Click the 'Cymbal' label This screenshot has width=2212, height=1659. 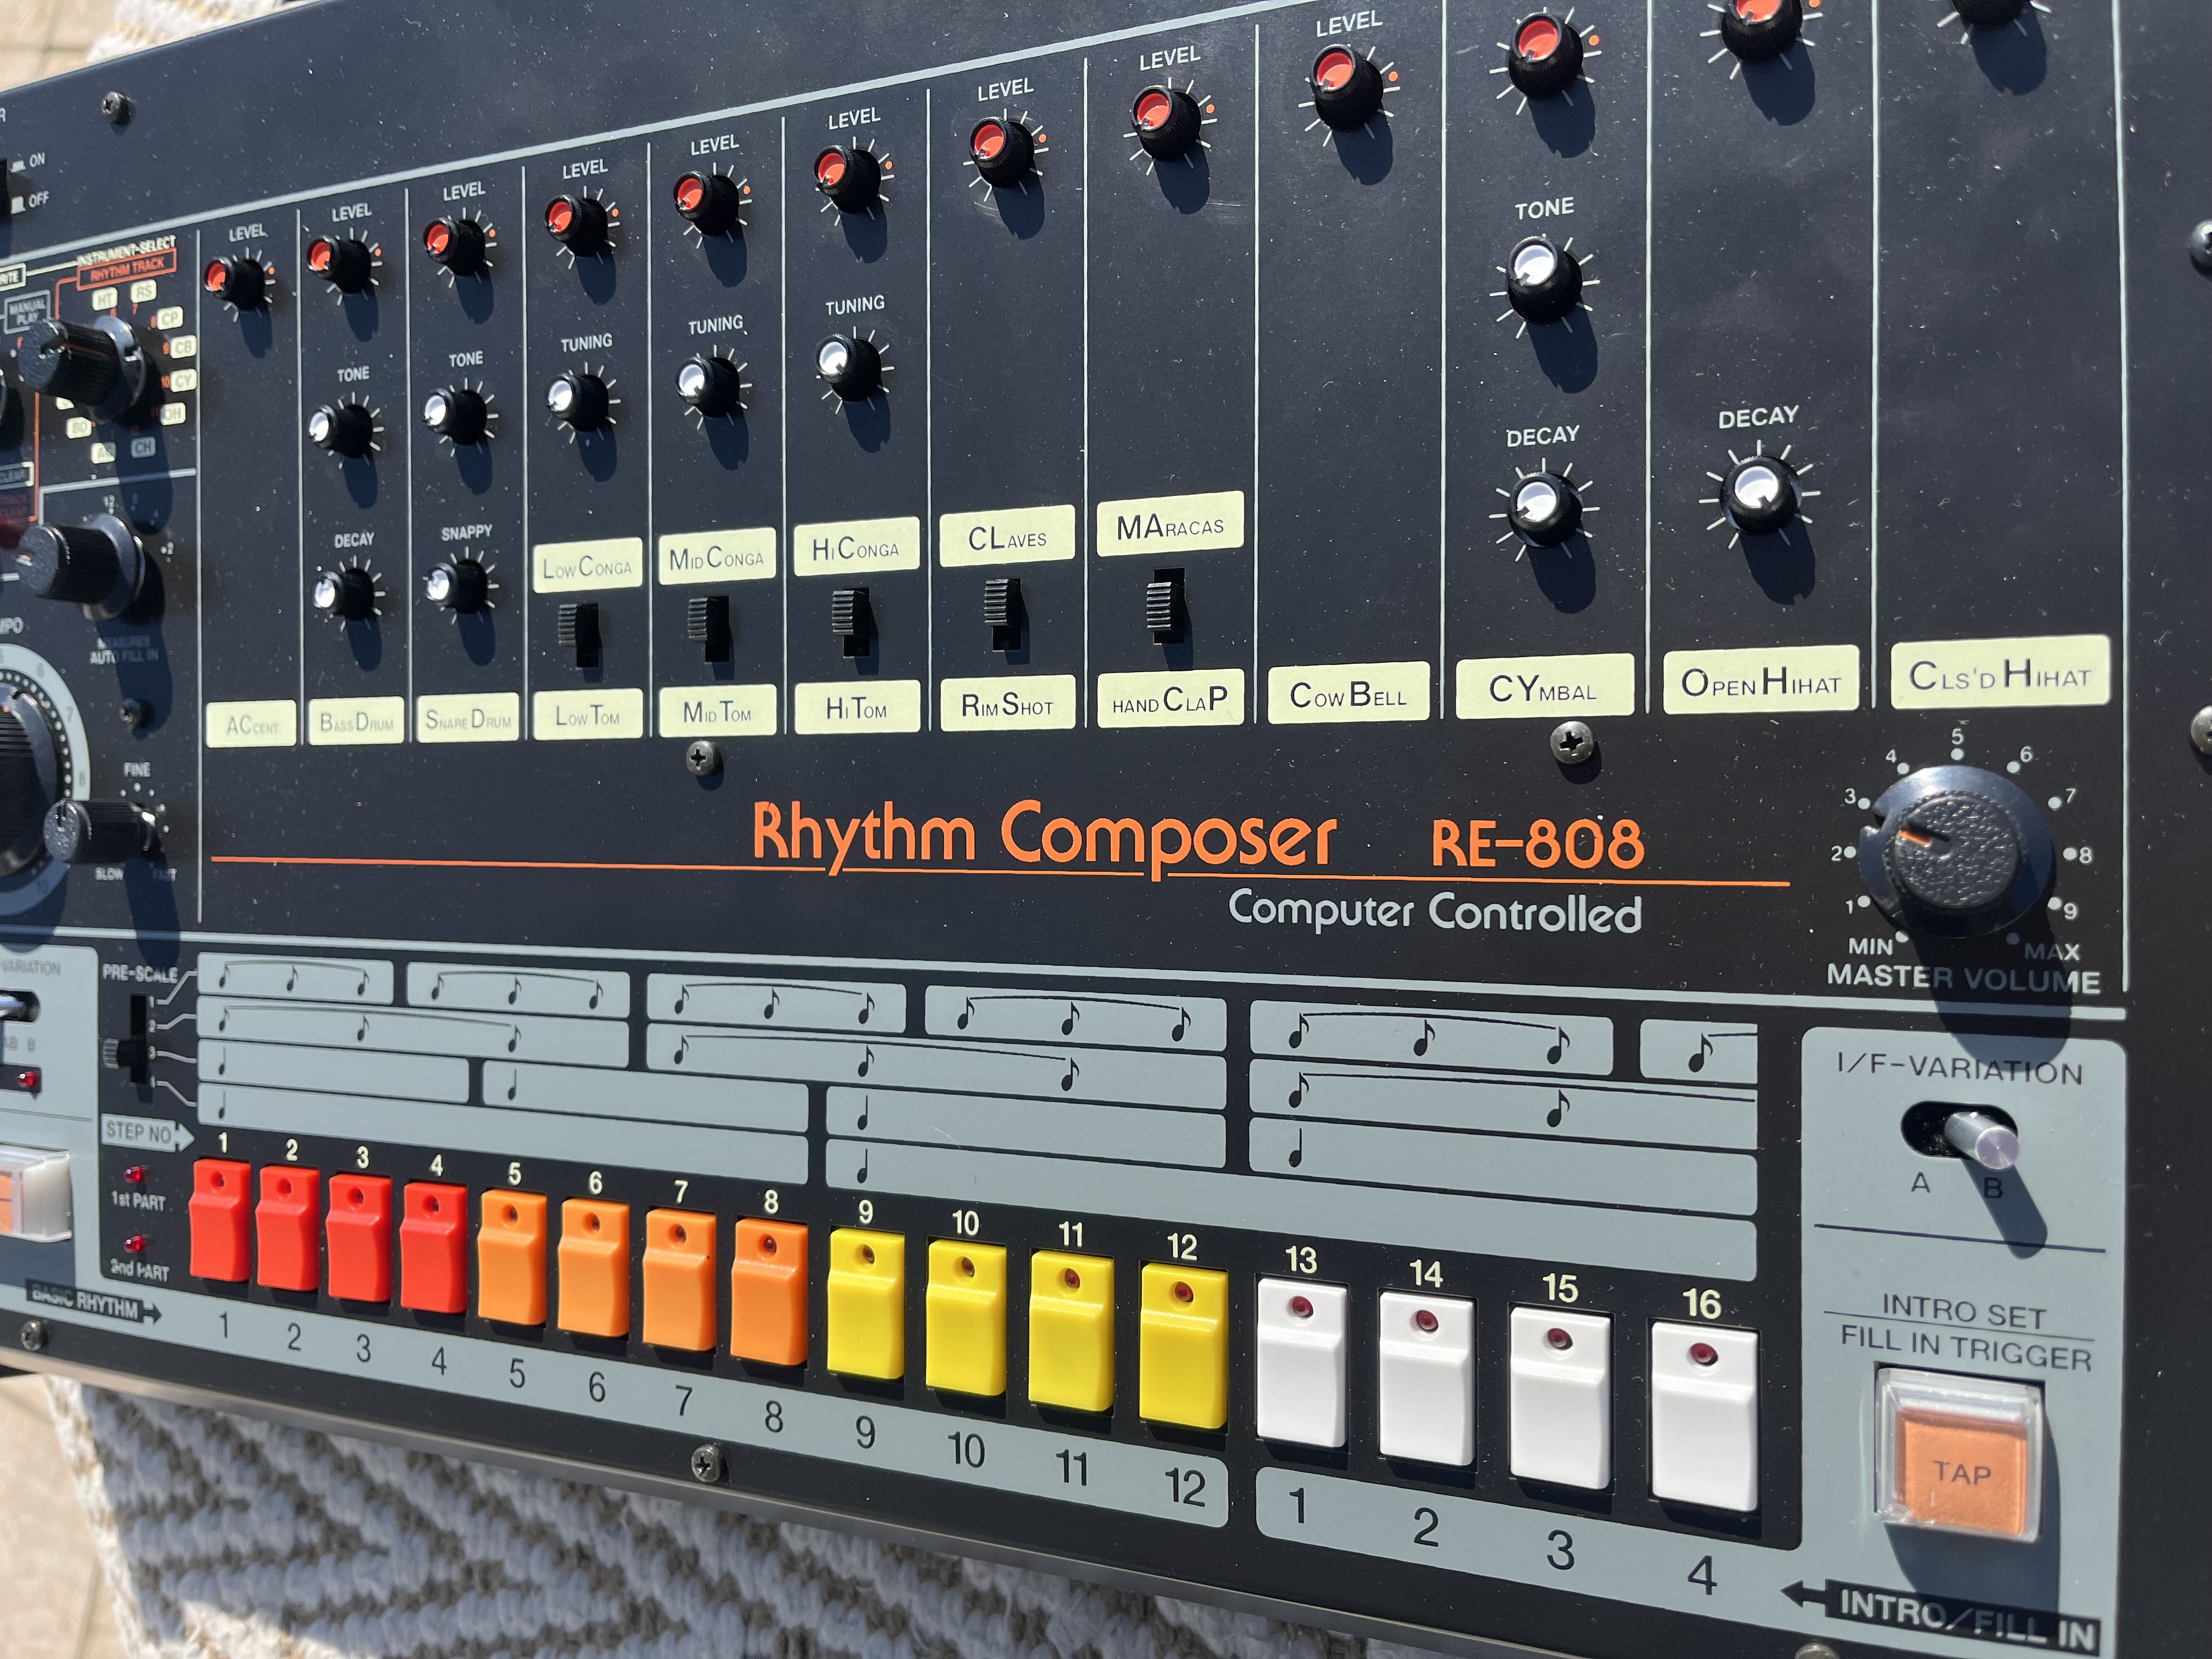[x=1544, y=686]
